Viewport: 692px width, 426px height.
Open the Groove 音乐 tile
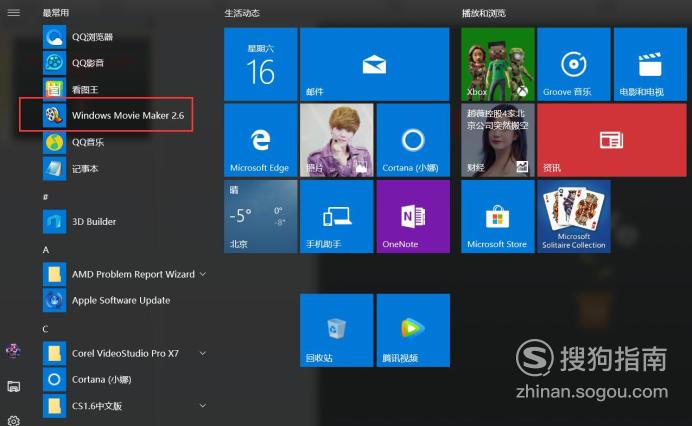(574, 64)
